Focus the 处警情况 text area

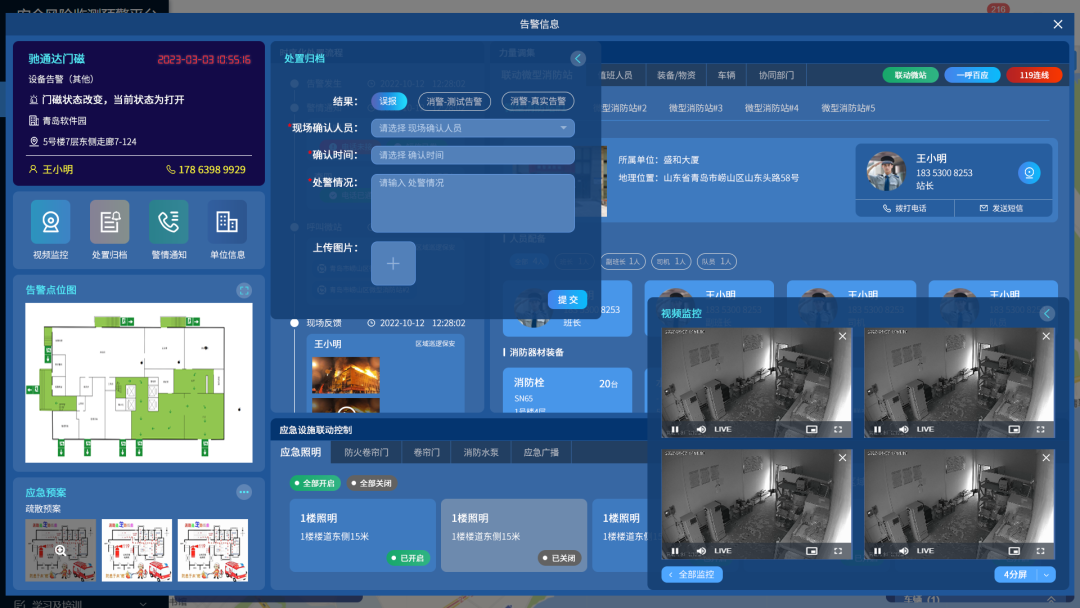(472, 203)
